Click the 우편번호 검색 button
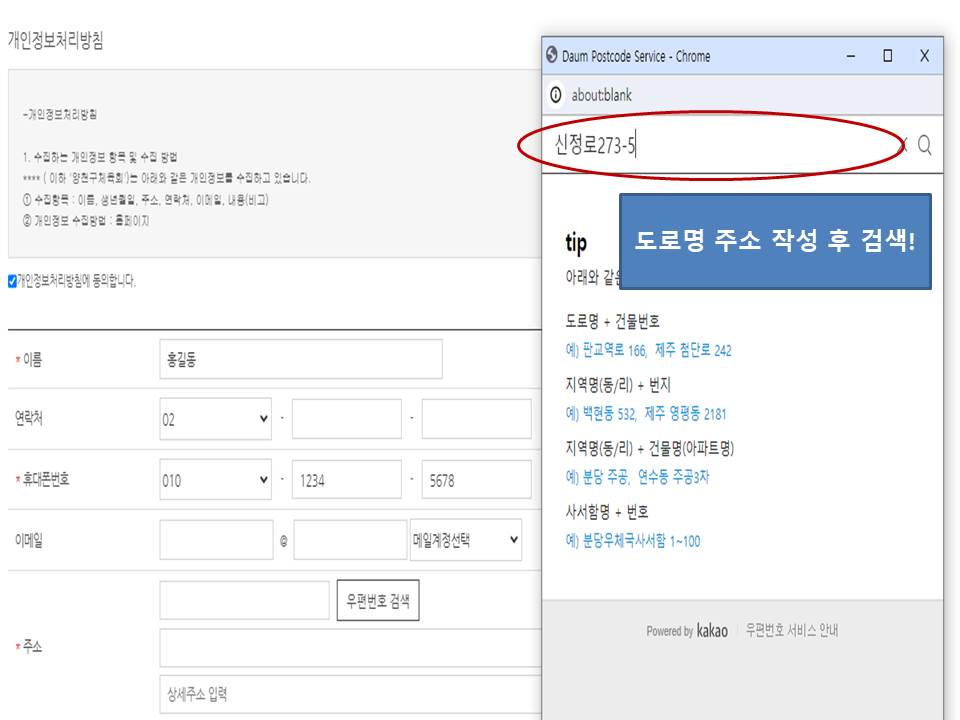 pos(378,600)
